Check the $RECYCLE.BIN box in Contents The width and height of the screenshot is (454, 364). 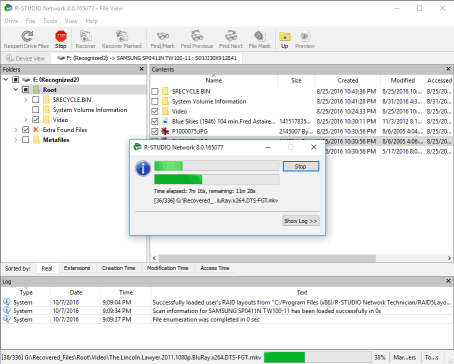155,91
